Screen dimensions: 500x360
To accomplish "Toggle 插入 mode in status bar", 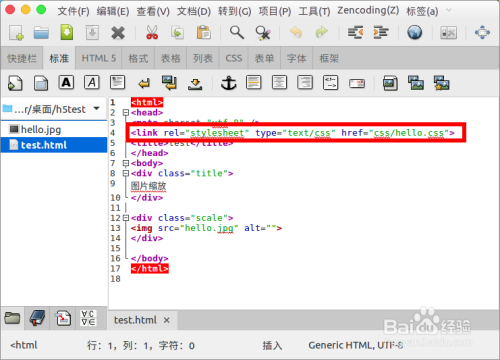I will pos(272,345).
